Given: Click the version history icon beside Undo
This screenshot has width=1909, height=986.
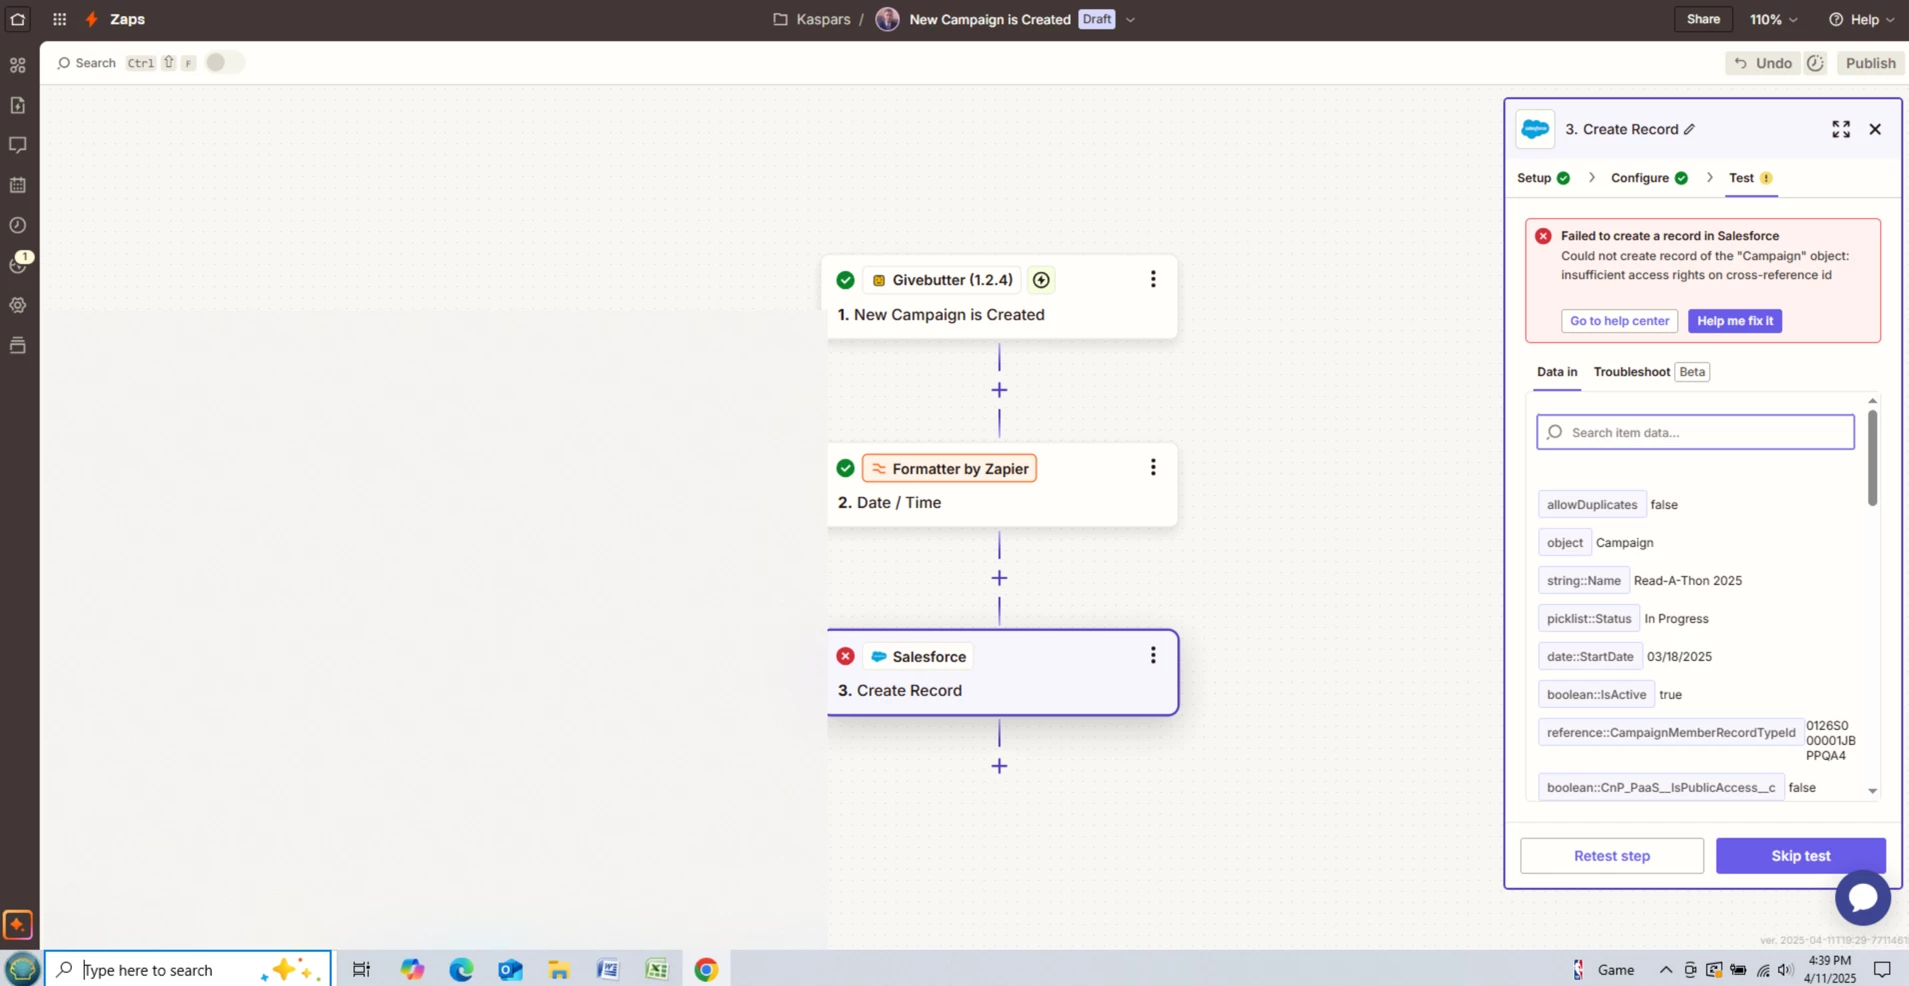Looking at the screenshot, I should tap(1816, 63).
